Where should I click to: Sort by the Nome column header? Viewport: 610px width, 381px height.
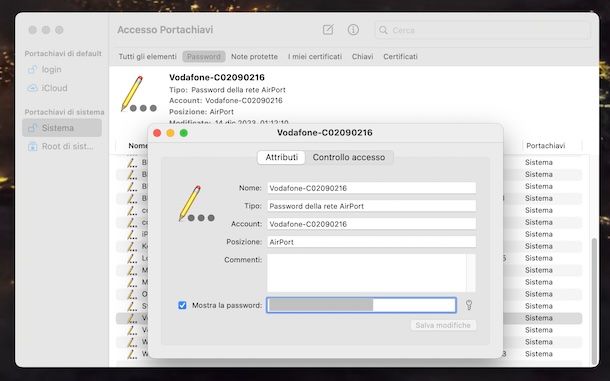click(137, 146)
